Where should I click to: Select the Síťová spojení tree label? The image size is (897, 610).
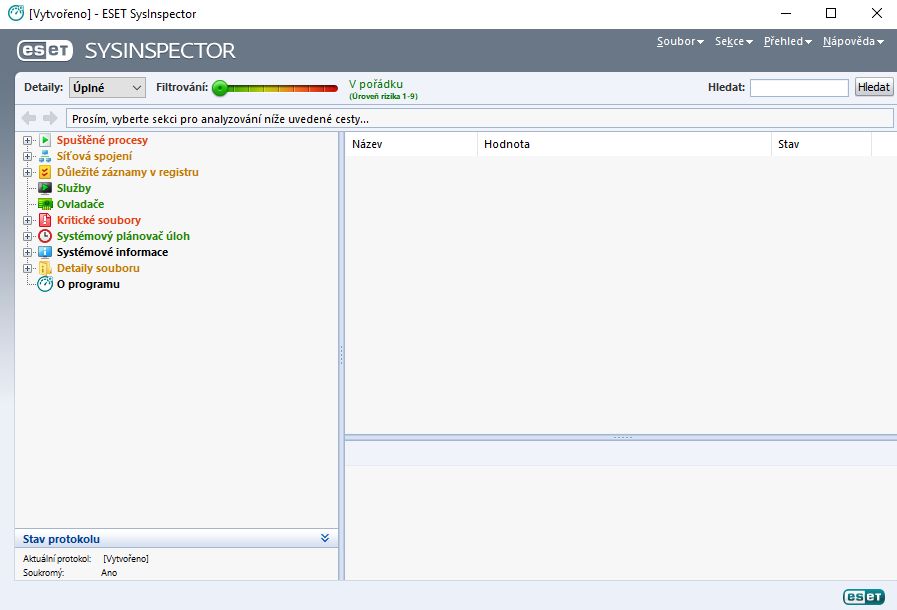(94, 156)
